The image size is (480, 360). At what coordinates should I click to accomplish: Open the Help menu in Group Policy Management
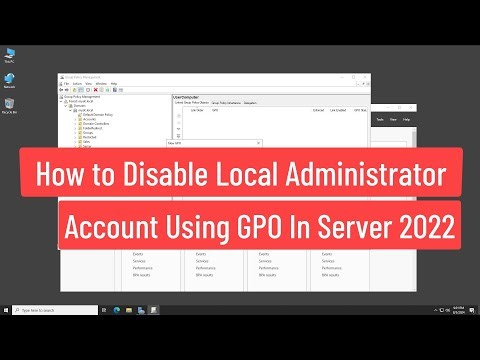coord(114,84)
